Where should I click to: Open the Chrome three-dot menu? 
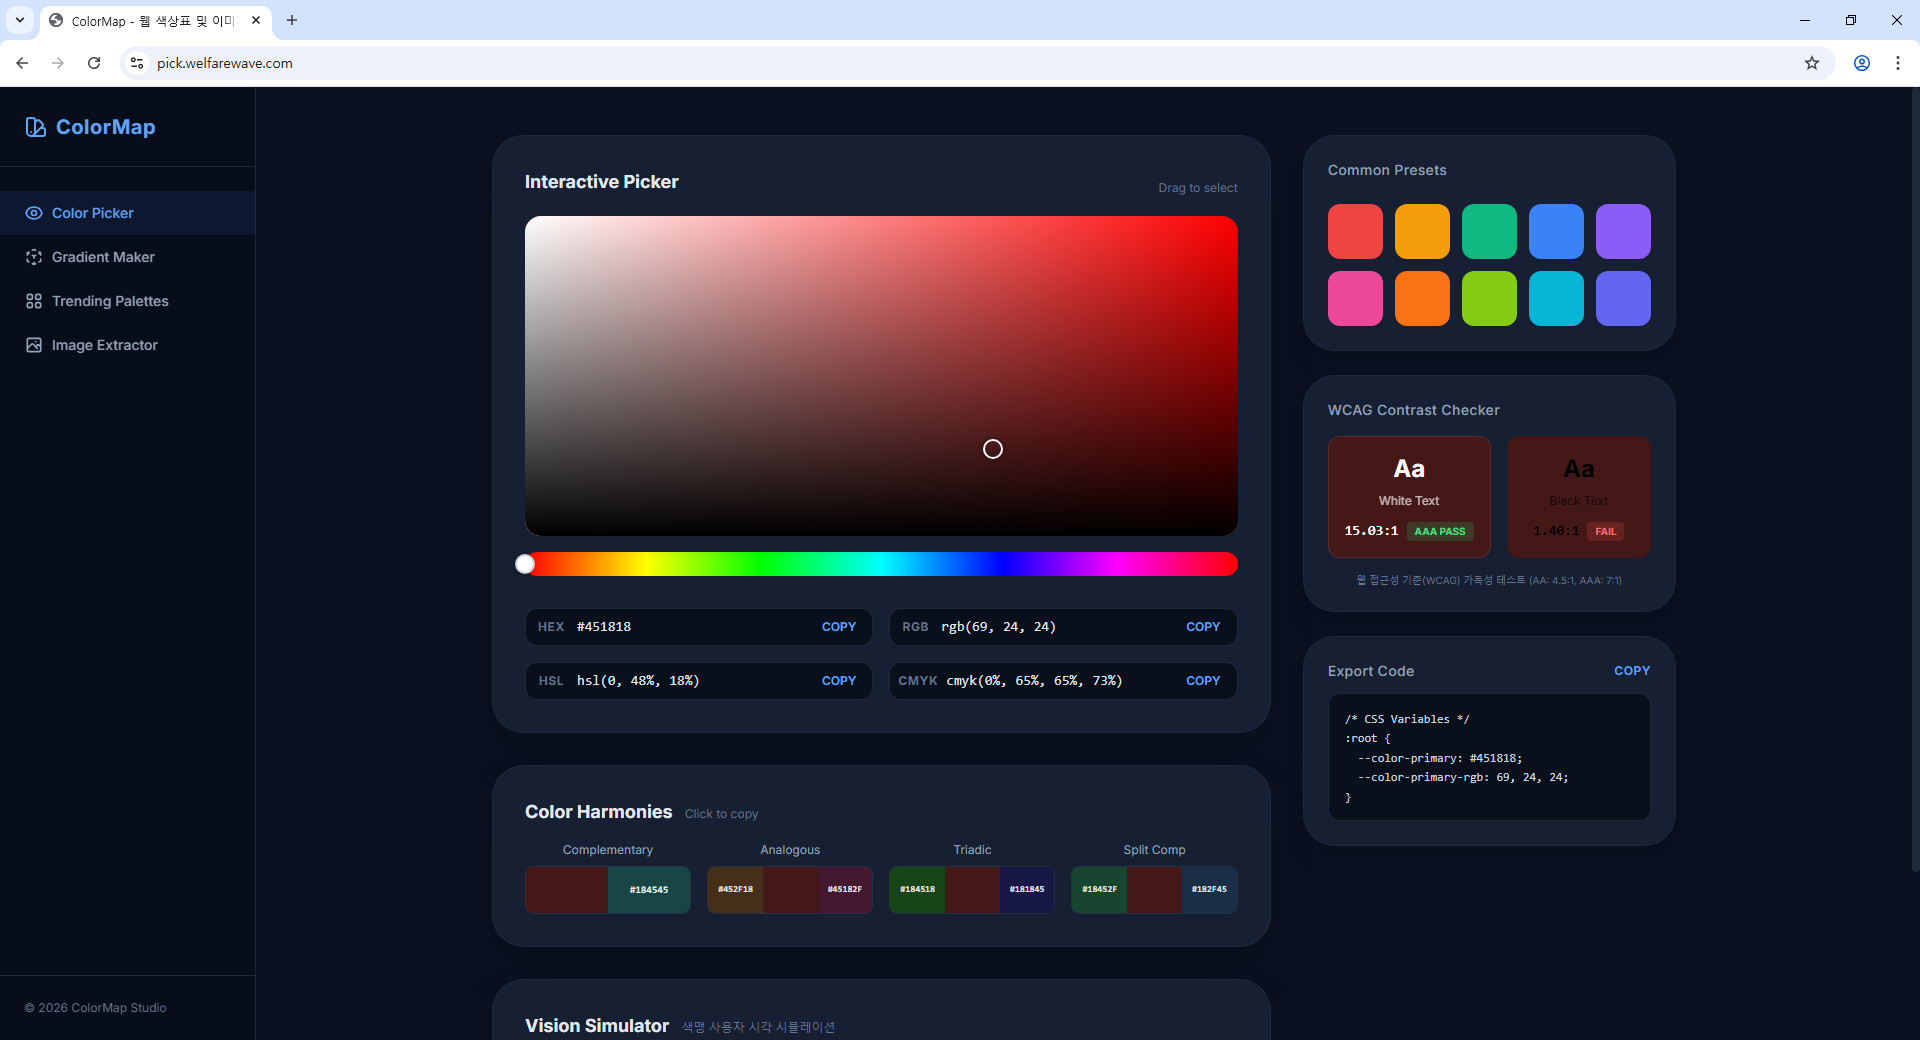tap(1898, 63)
